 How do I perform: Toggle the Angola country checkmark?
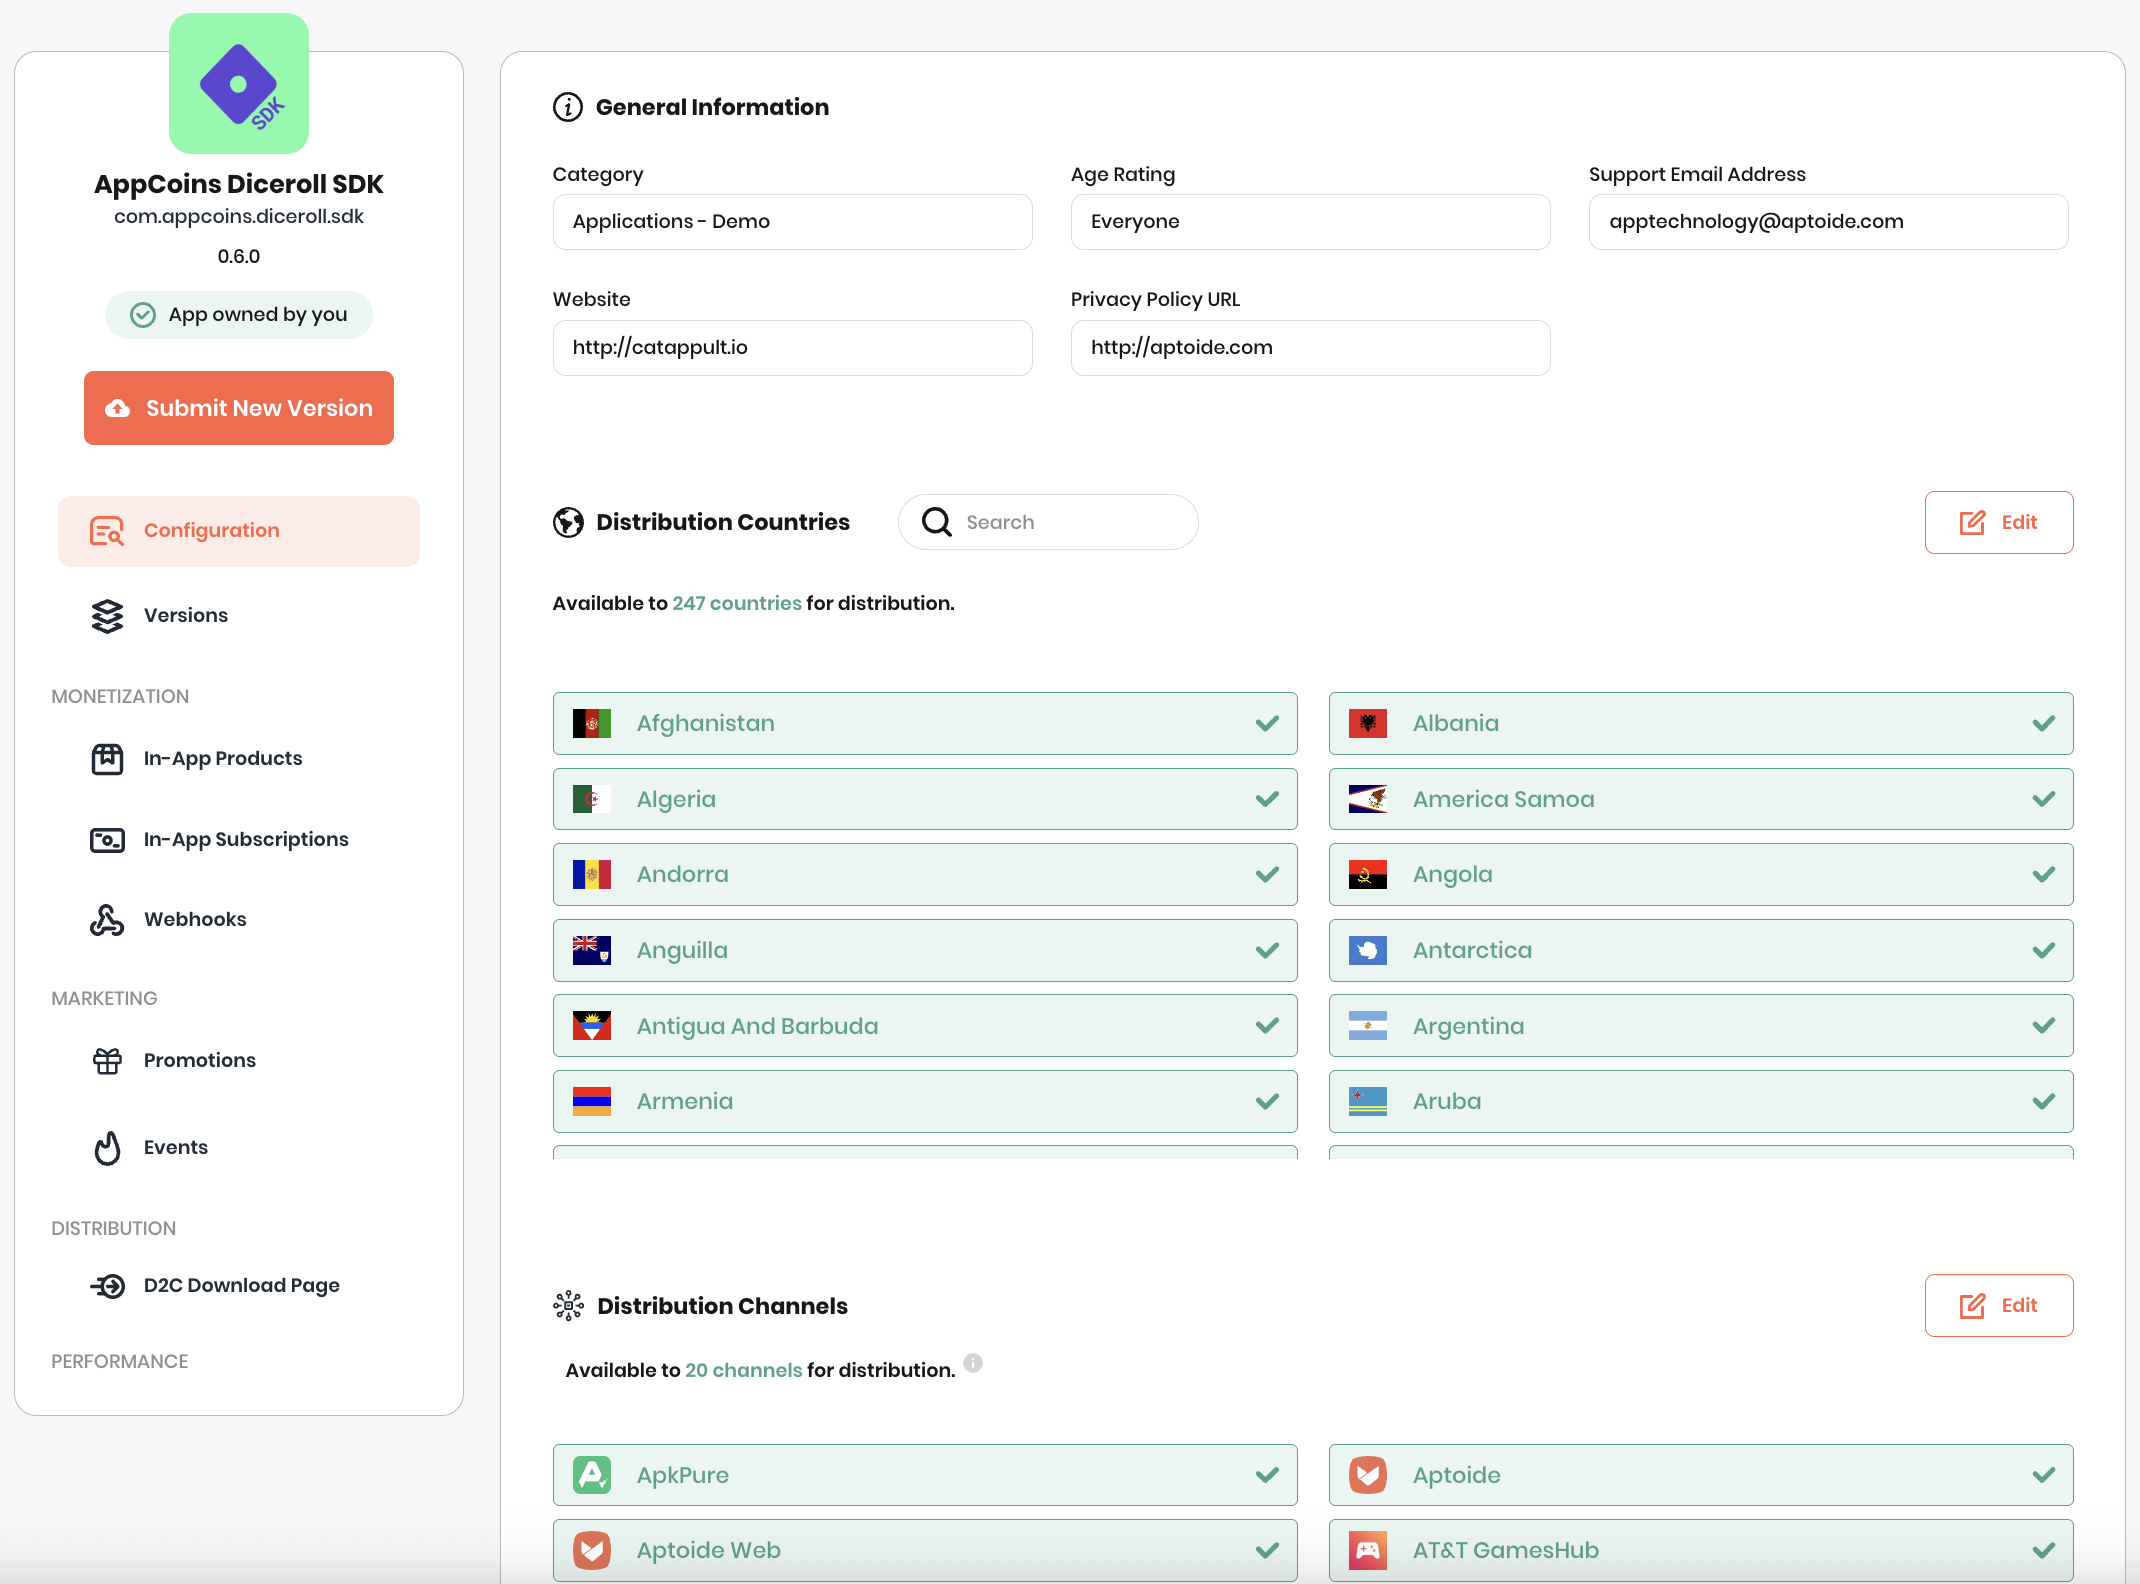pyautogui.click(x=2044, y=875)
